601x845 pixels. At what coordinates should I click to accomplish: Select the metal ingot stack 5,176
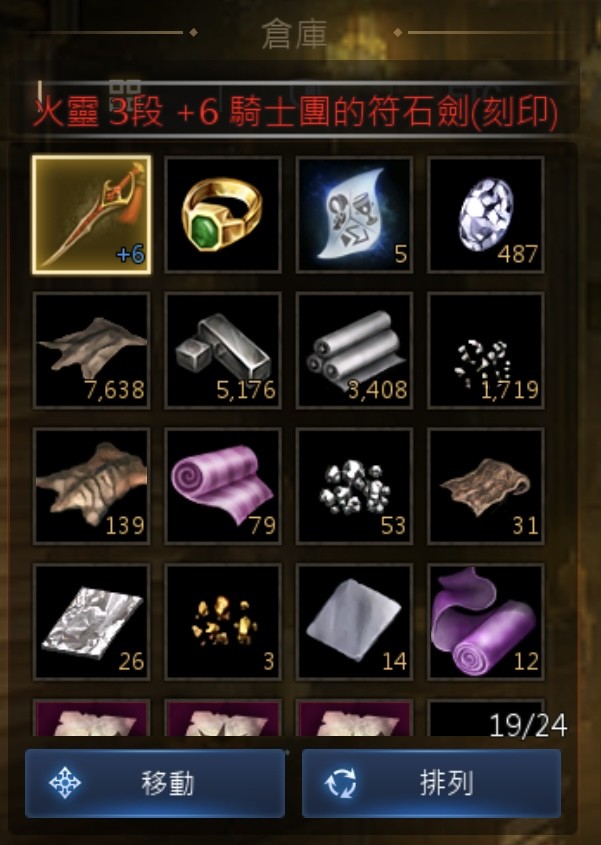[223, 350]
